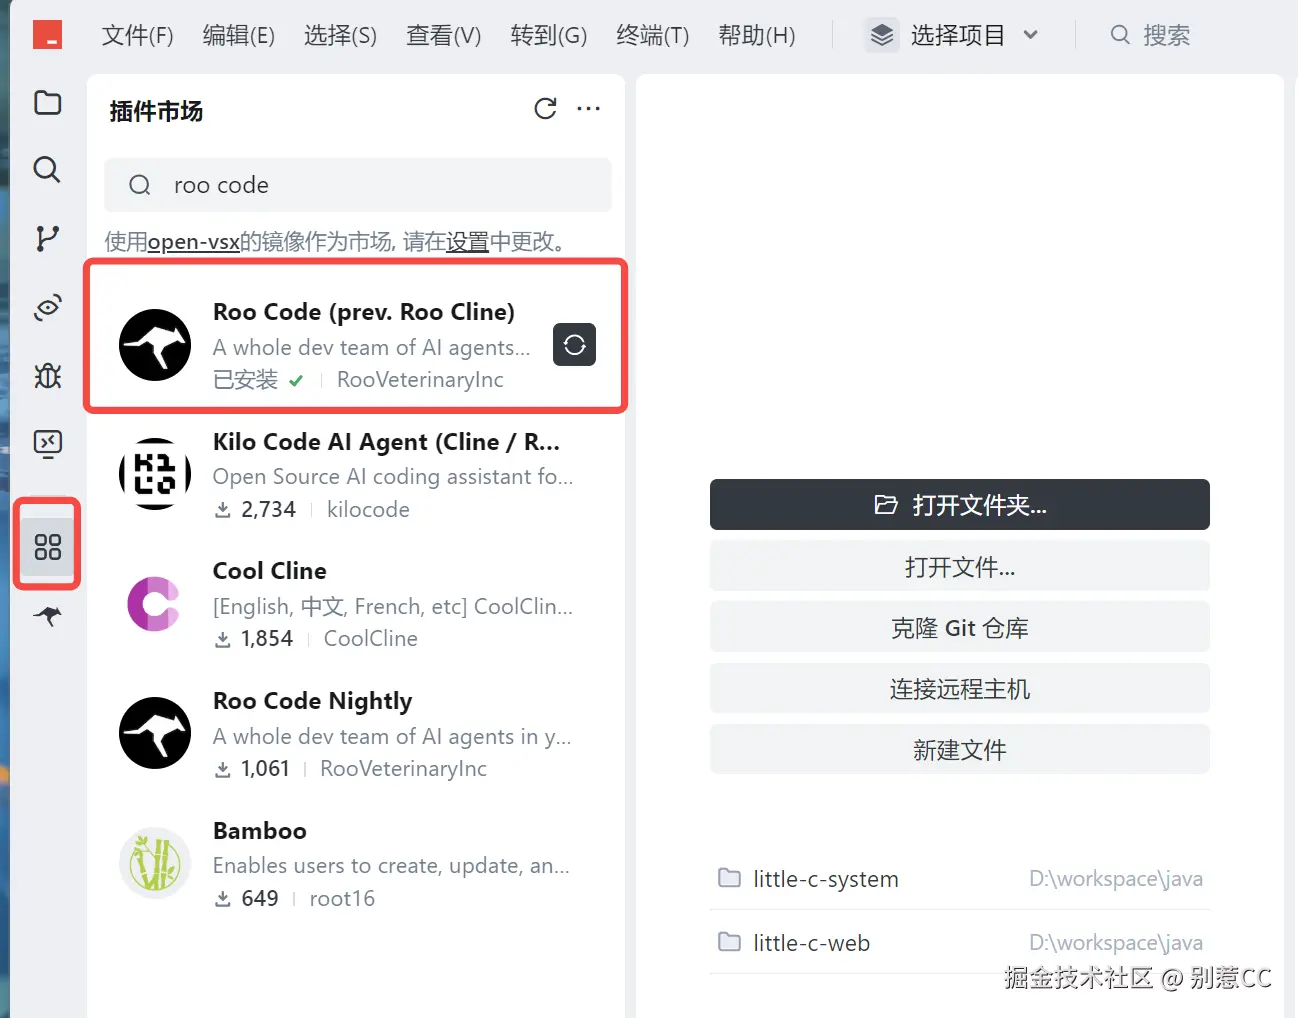Open plugin market more actions menu
The image size is (1298, 1018).
(x=589, y=109)
